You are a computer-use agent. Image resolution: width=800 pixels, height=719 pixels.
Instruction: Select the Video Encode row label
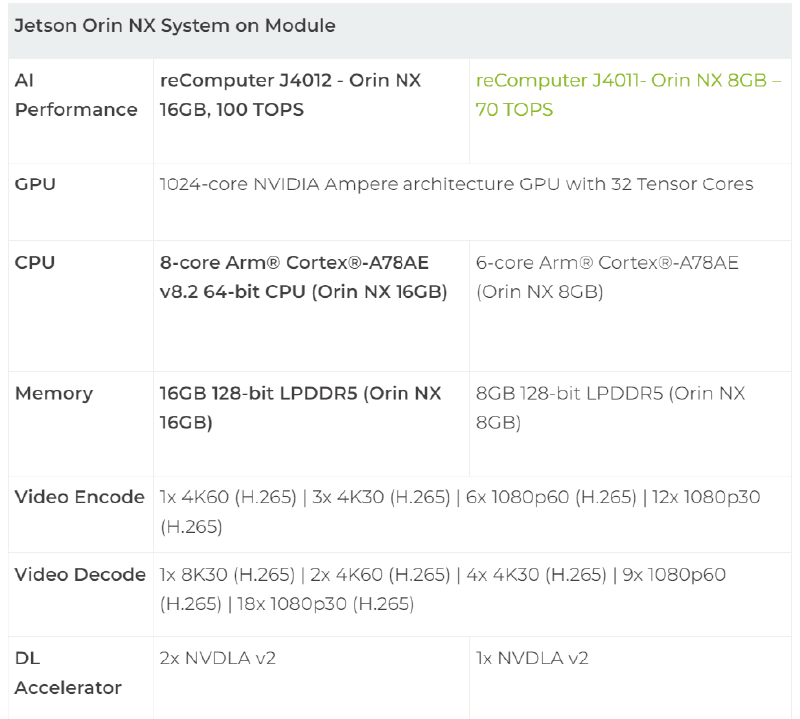point(80,497)
